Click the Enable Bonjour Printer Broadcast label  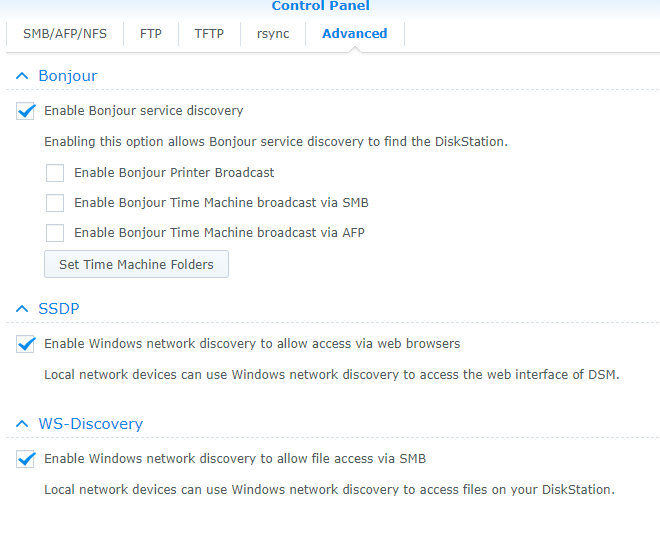tap(174, 173)
